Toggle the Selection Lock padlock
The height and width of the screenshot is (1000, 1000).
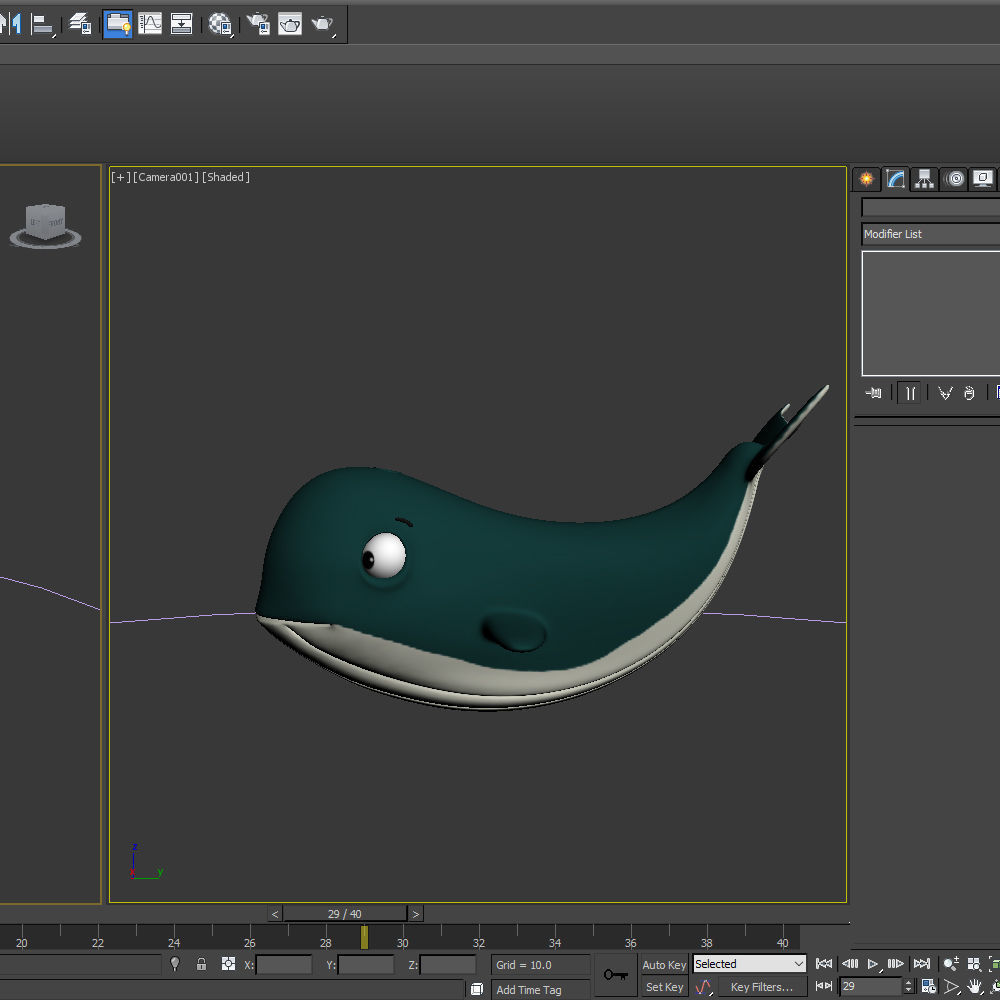201,964
